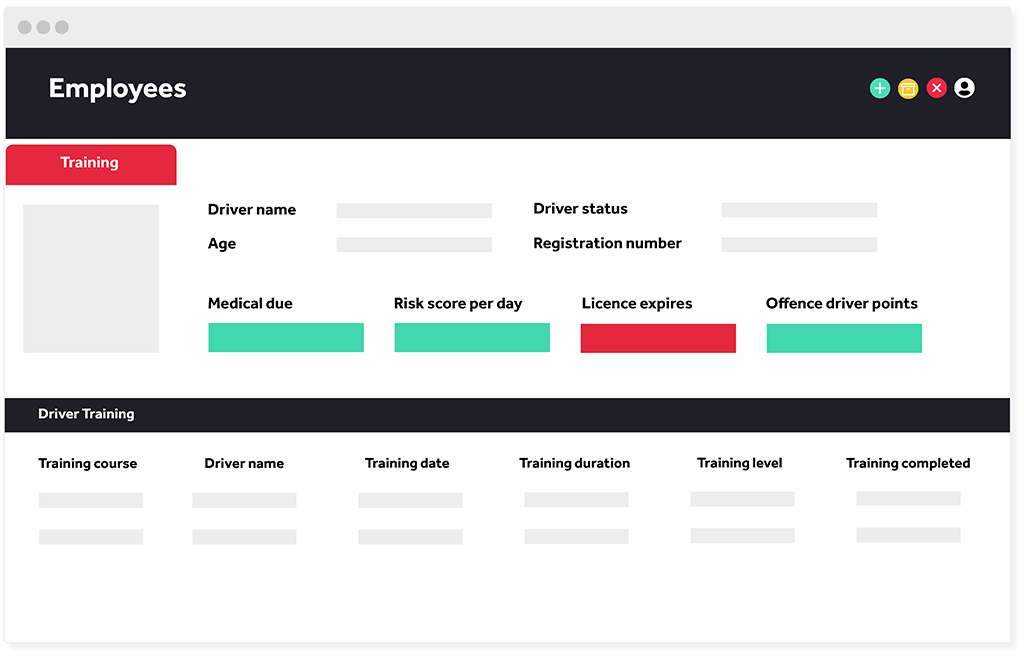This screenshot has width=1024, height=657.
Task: Select first row under Training course
Action: (x=91, y=500)
